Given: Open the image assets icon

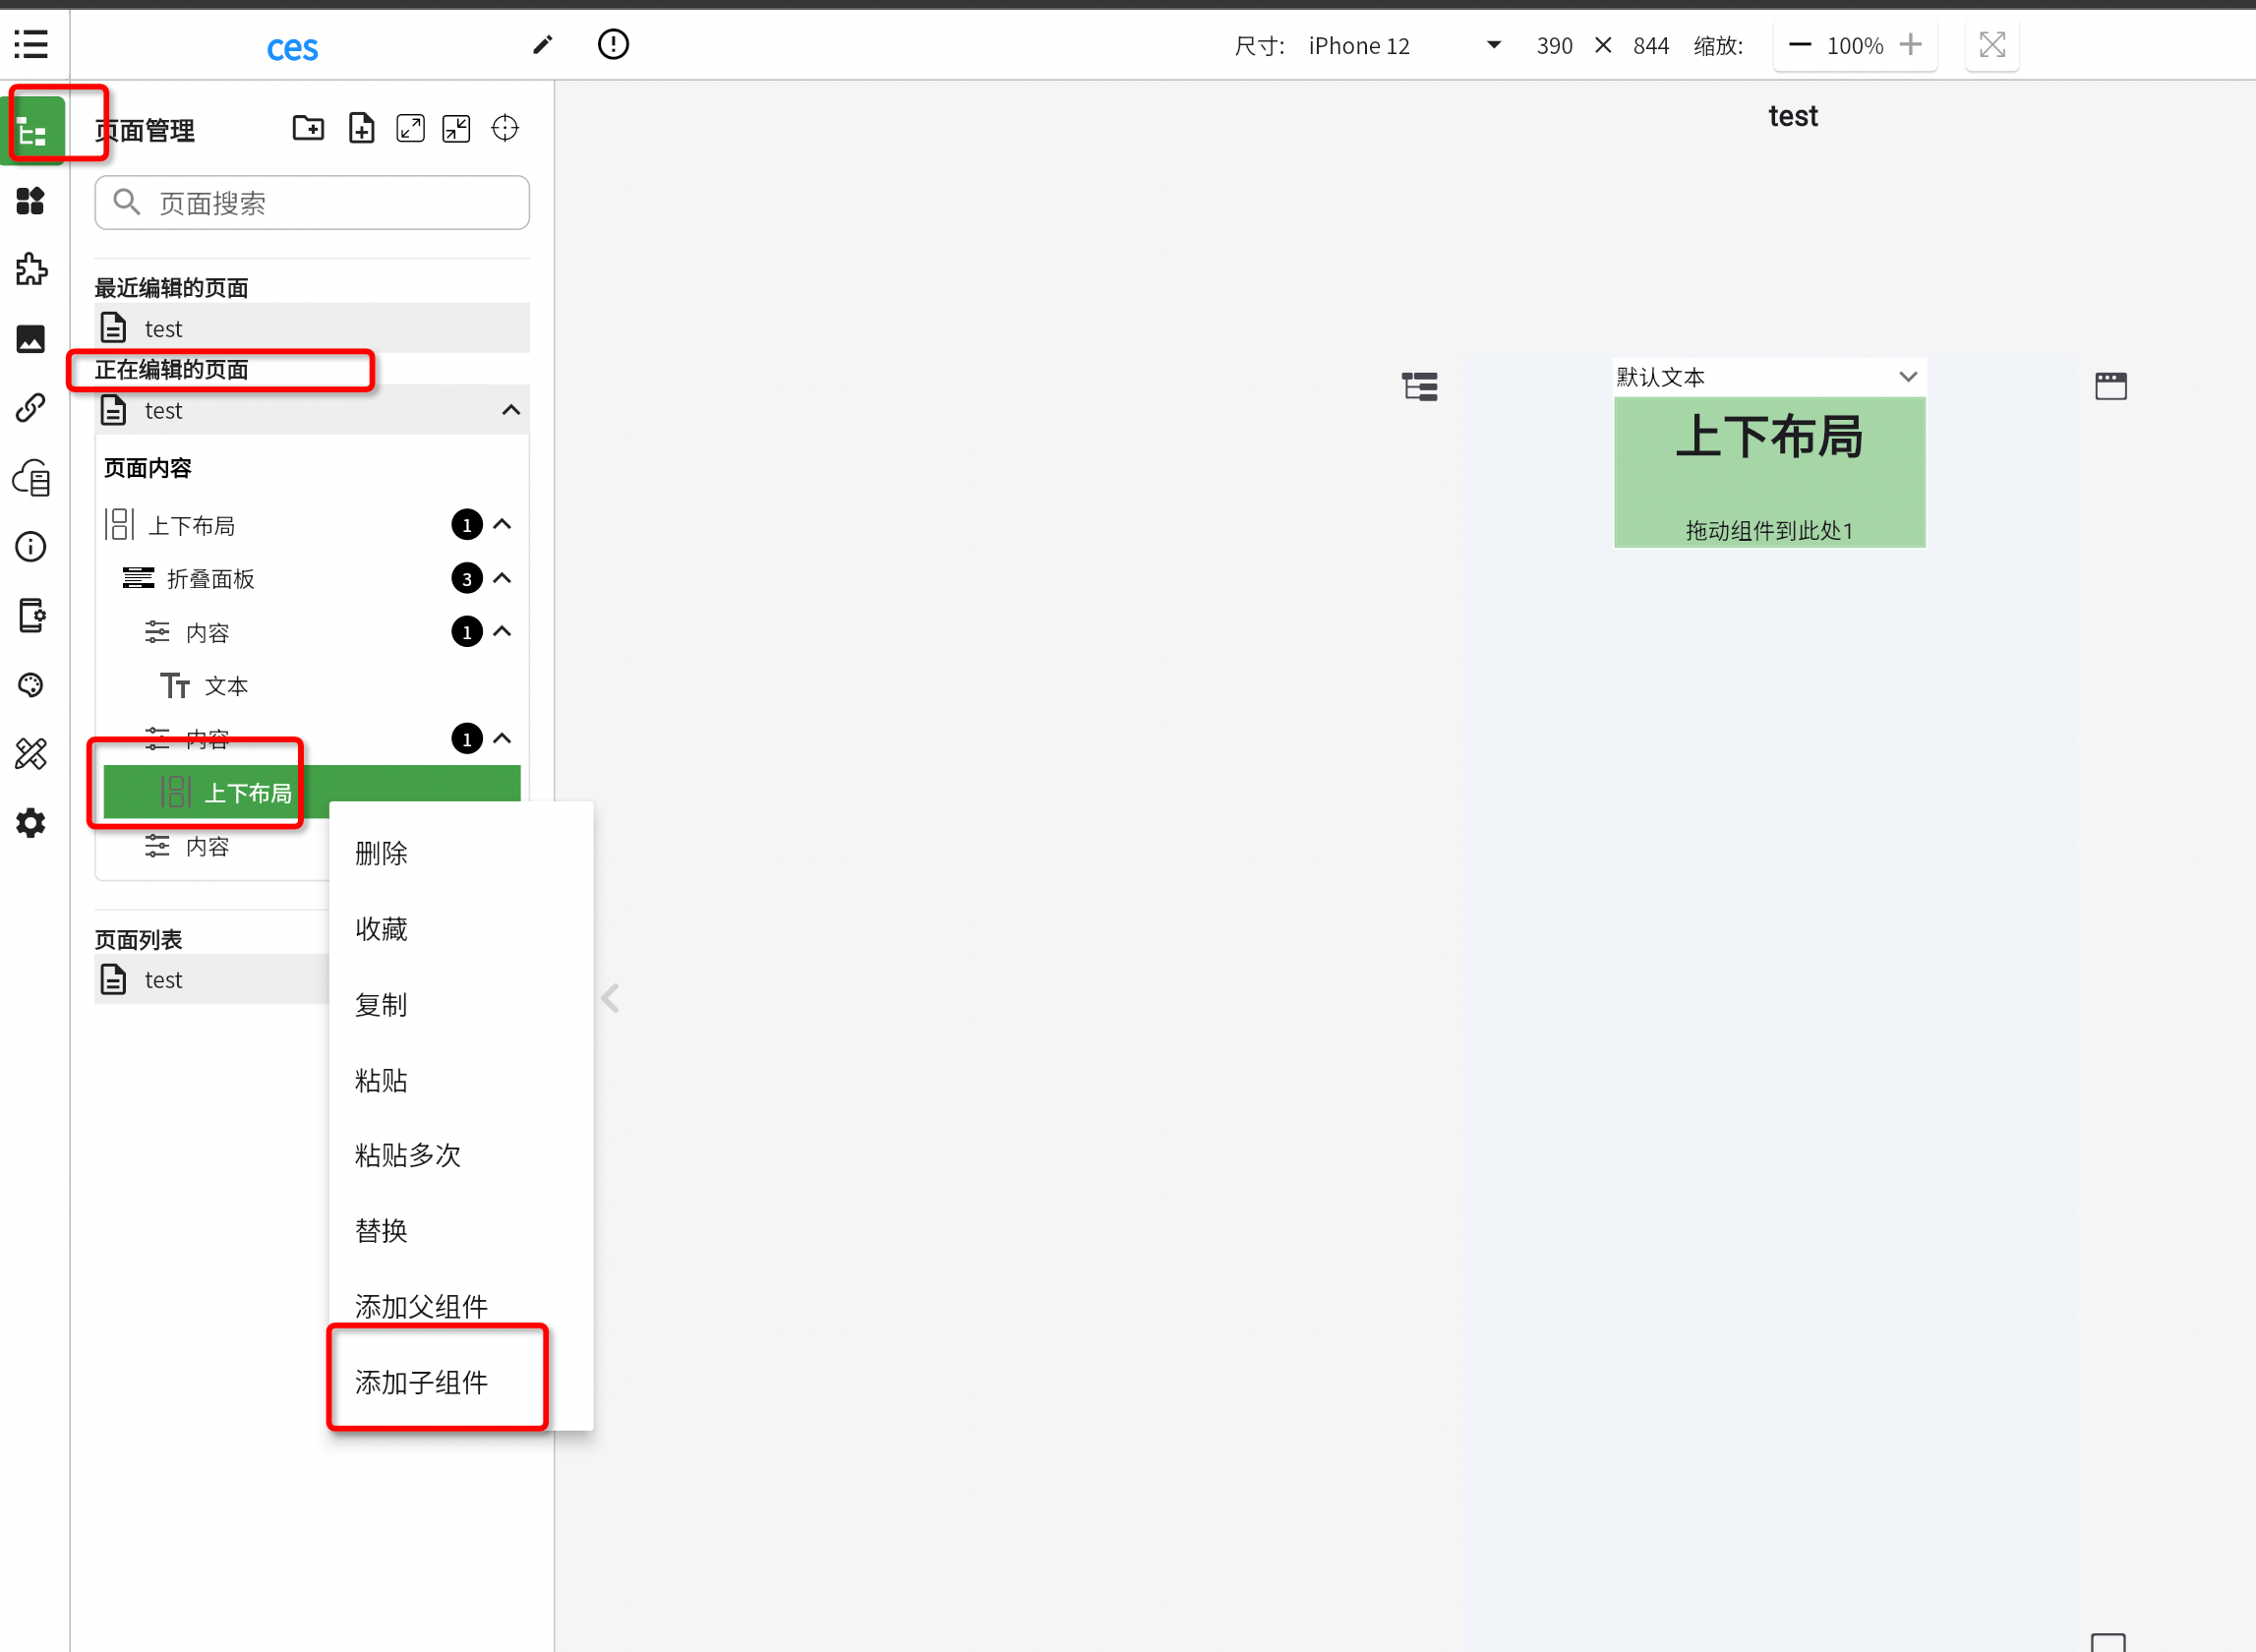Looking at the screenshot, I should click(x=31, y=339).
